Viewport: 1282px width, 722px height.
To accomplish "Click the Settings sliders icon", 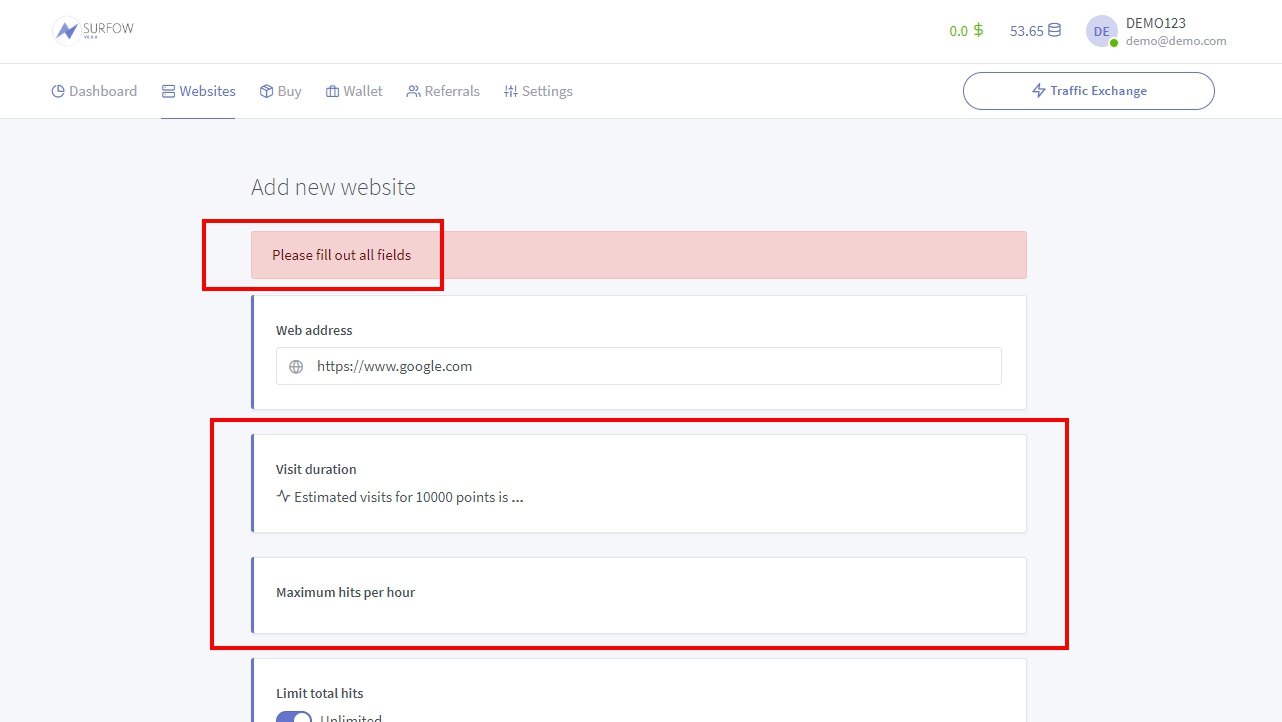I will (x=510, y=91).
